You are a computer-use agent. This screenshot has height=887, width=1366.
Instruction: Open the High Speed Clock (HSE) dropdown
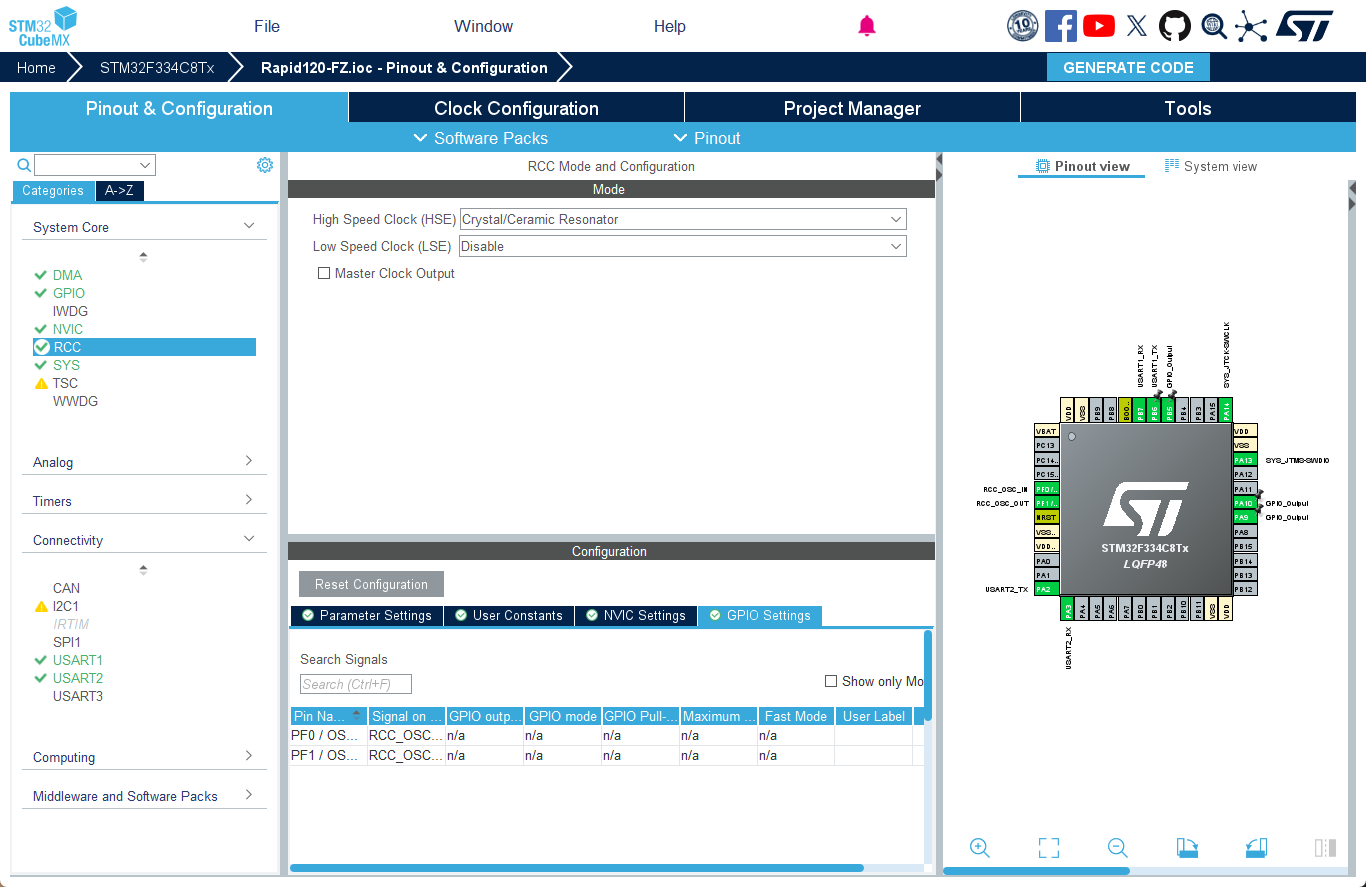(682, 219)
